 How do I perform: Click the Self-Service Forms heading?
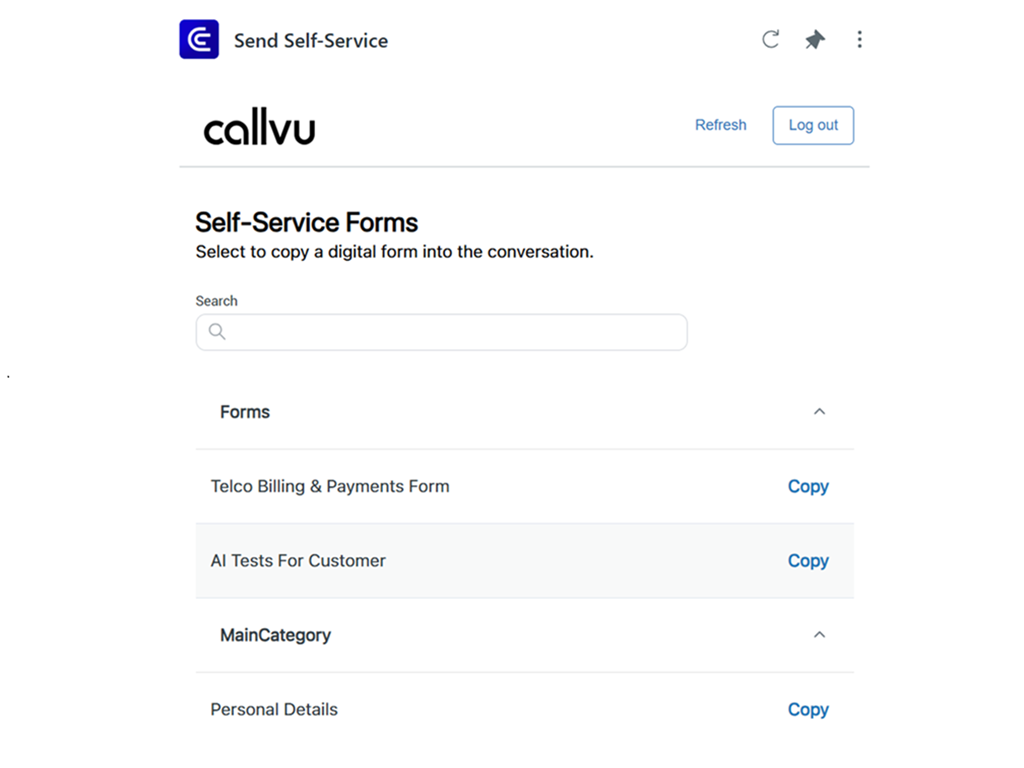[306, 221]
